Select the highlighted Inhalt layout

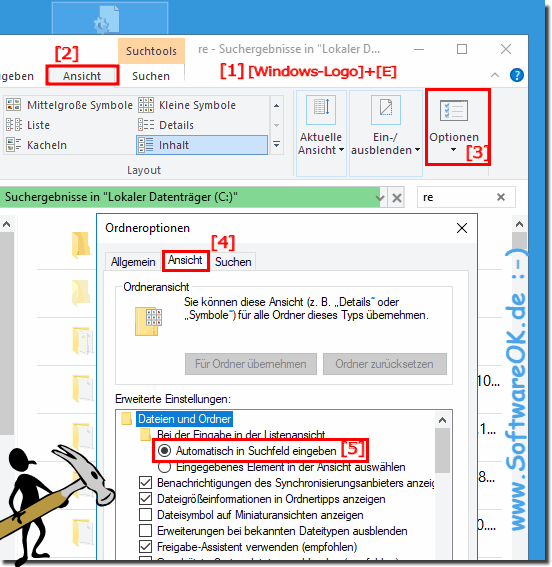(x=202, y=145)
